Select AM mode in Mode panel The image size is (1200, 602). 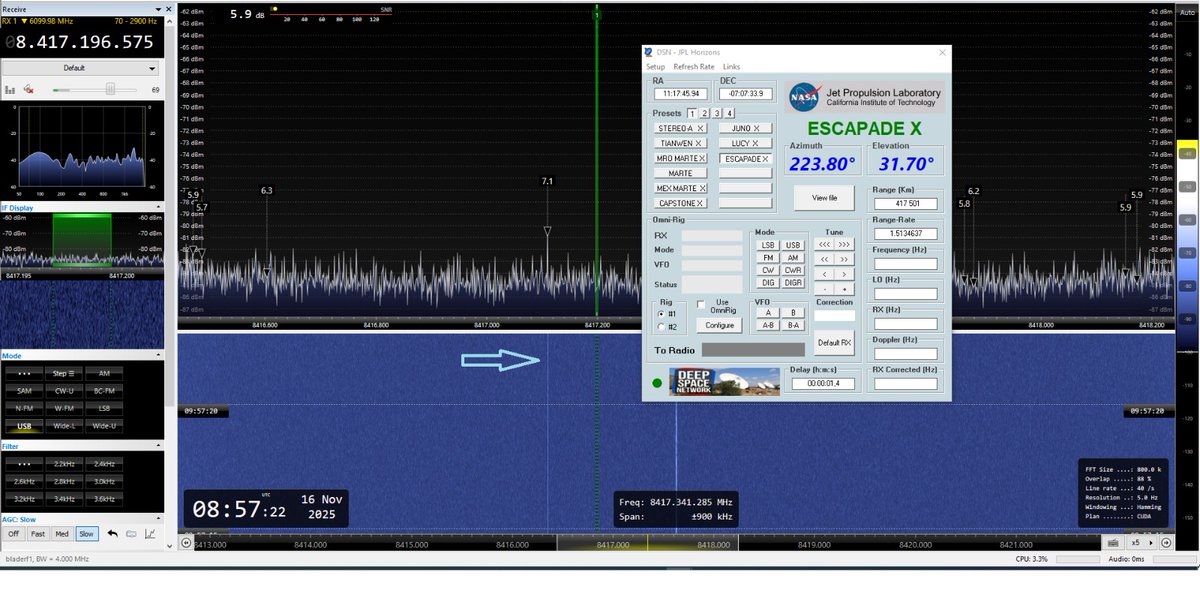click(104, 373)
